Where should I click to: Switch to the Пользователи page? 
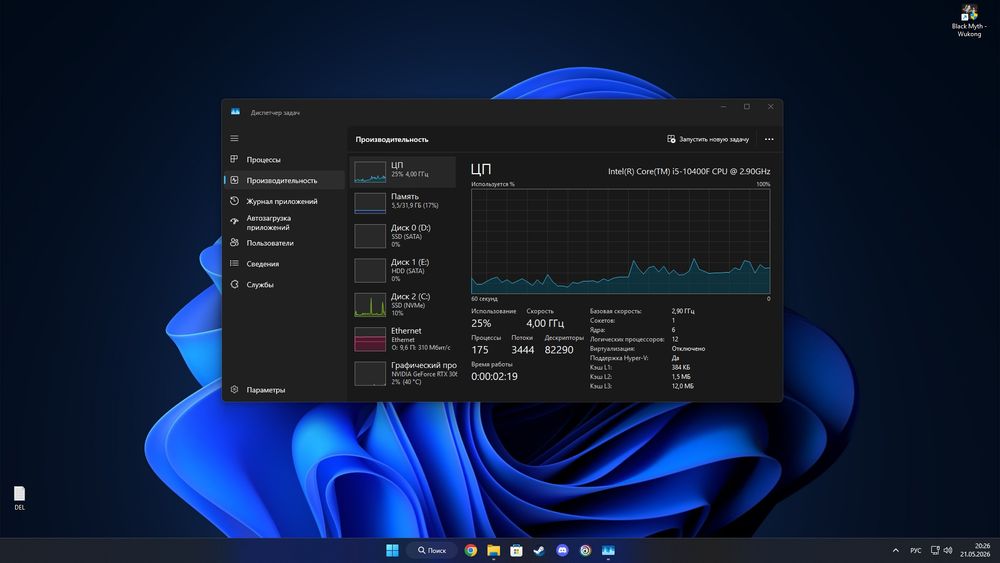coord(283,243)
